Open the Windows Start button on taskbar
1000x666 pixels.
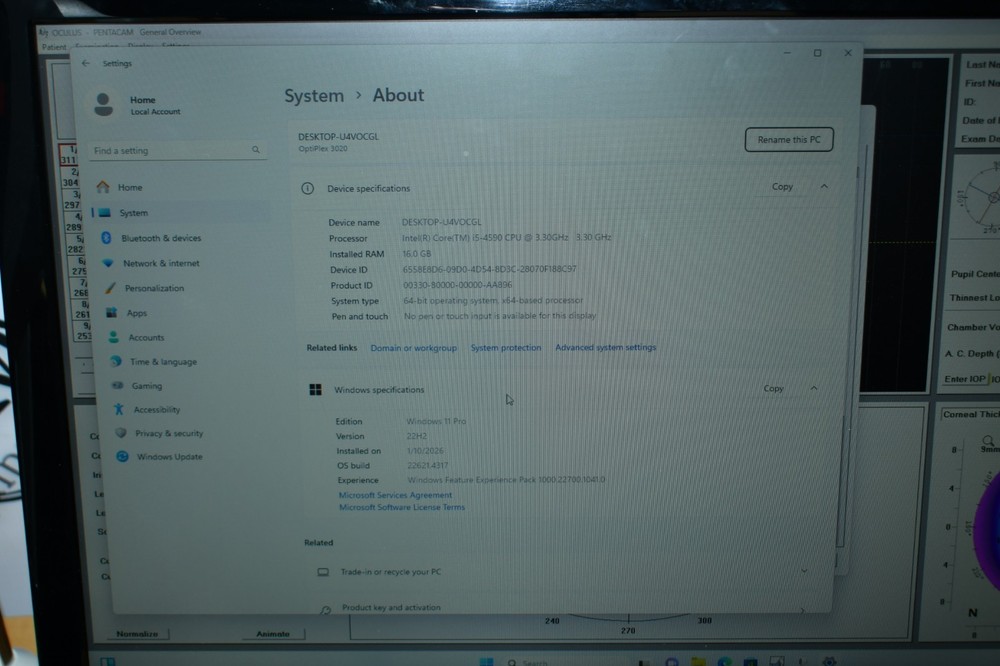pyautogui.click(x=487, y=662)
